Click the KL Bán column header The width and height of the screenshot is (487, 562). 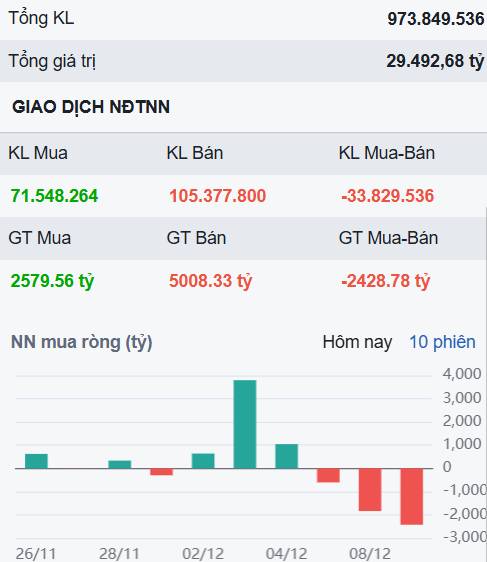pyautogui.click(x=195, y=153)
